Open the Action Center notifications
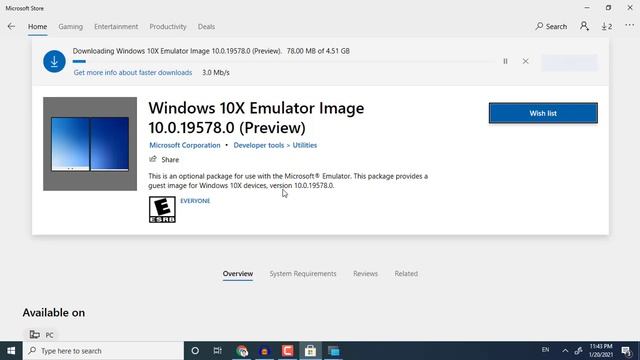Screen dimensions: 640x360 pos(627,351)
